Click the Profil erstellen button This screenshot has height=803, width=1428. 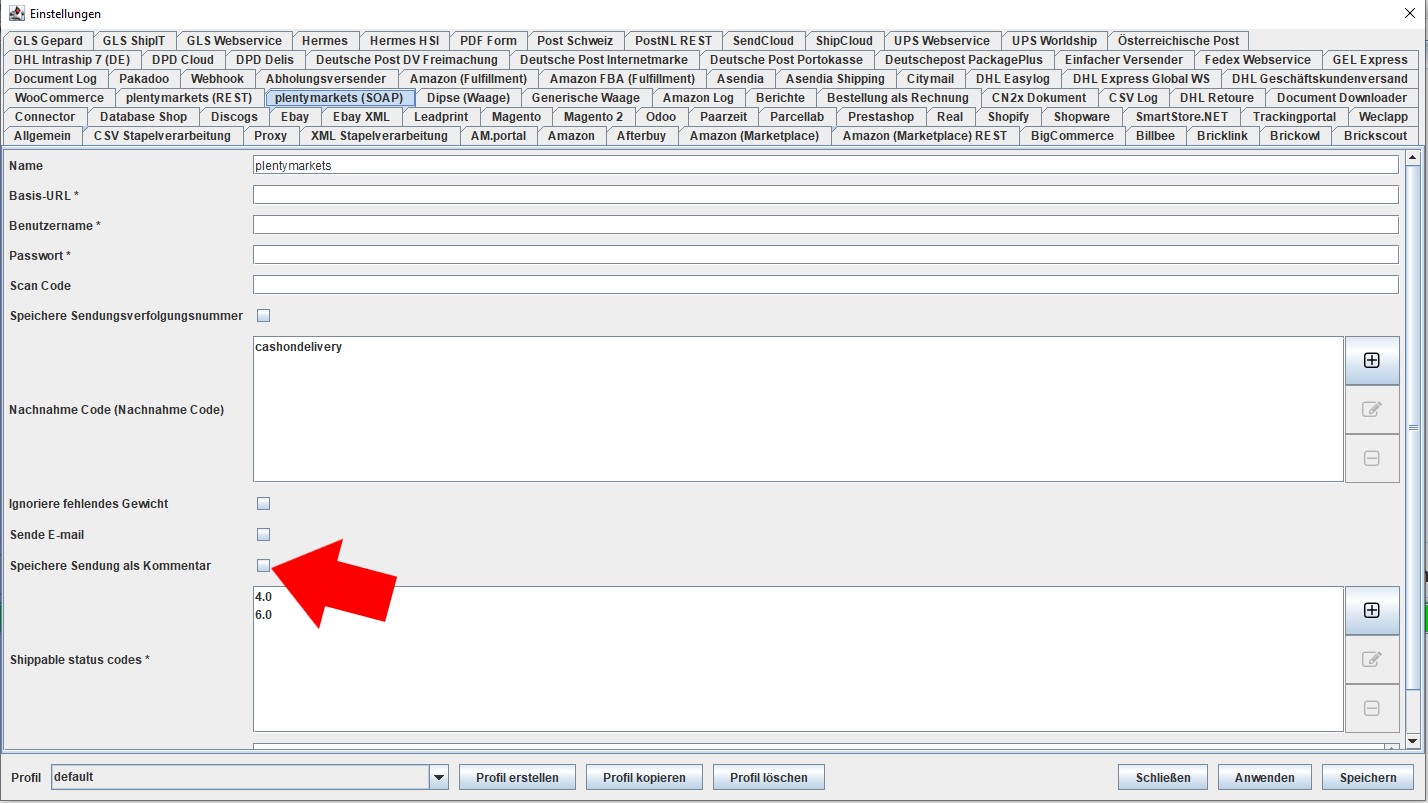518,777
